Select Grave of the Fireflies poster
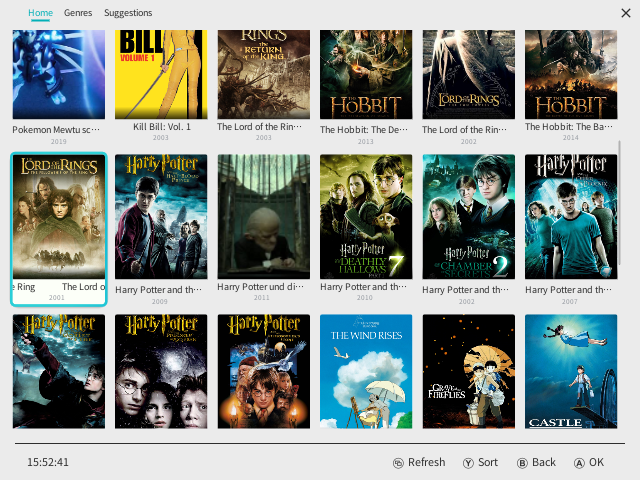 (469, 371)
